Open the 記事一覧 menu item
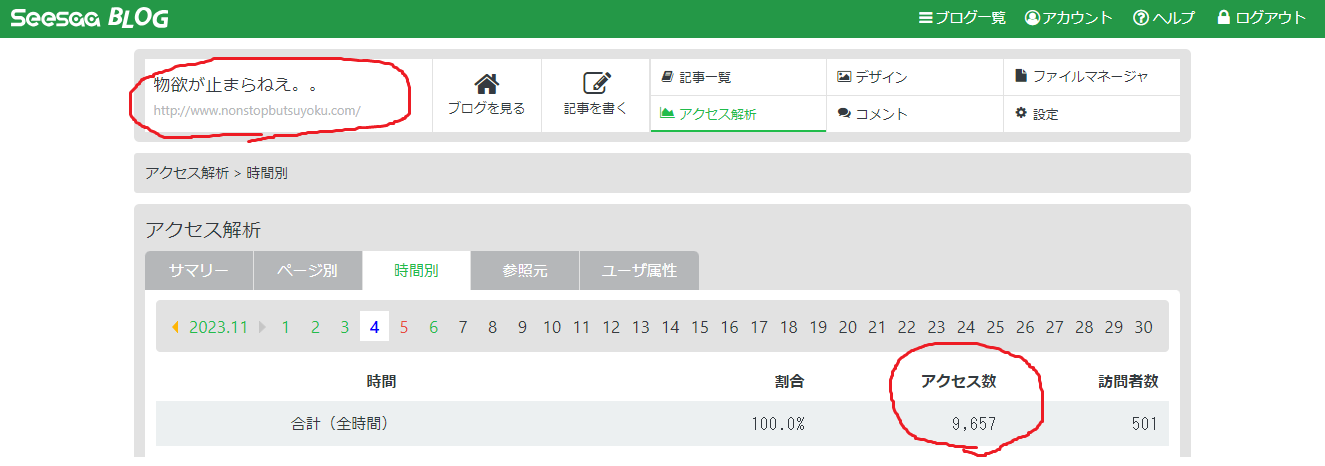The image size is (1325, 466). tap(738, 76)
